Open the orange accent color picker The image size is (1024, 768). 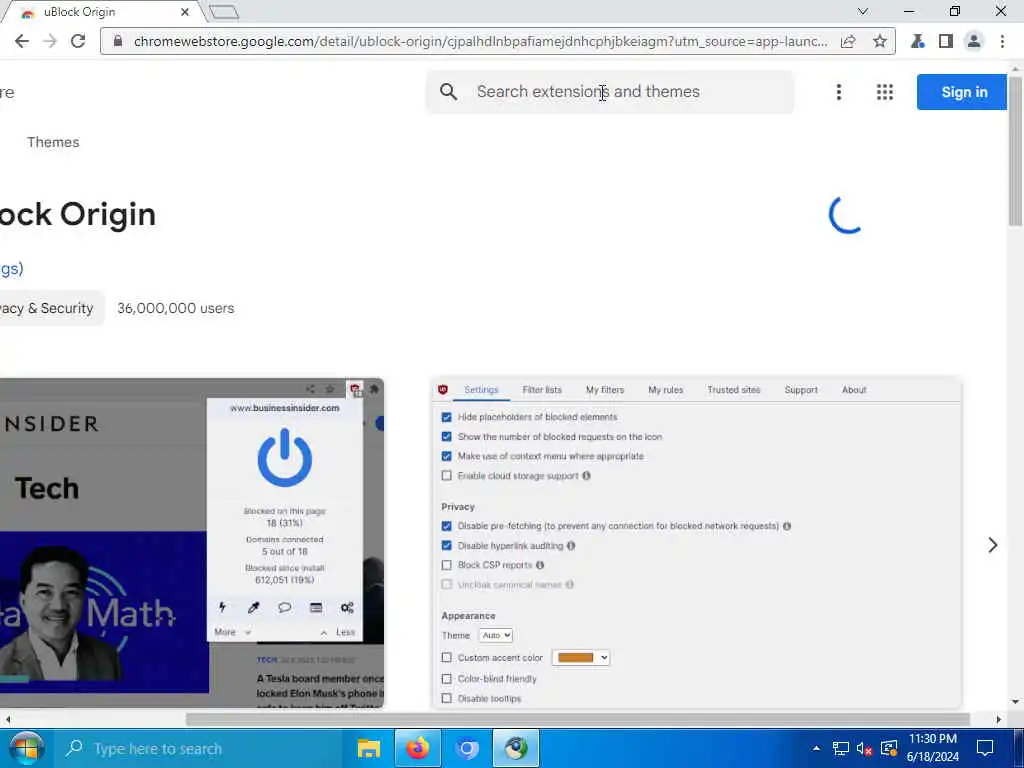pos(581,658)
